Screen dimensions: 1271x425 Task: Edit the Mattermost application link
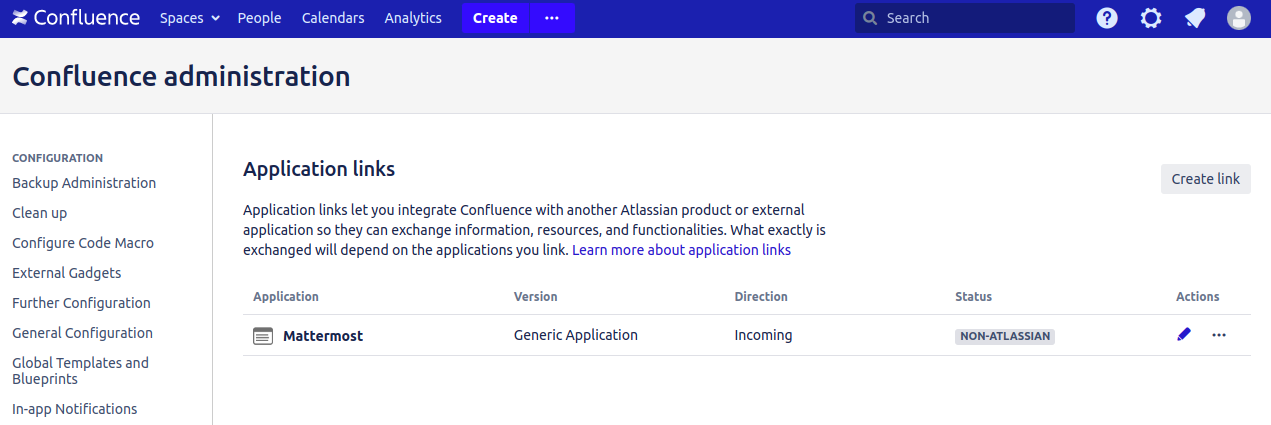(x=1184, y=335)
